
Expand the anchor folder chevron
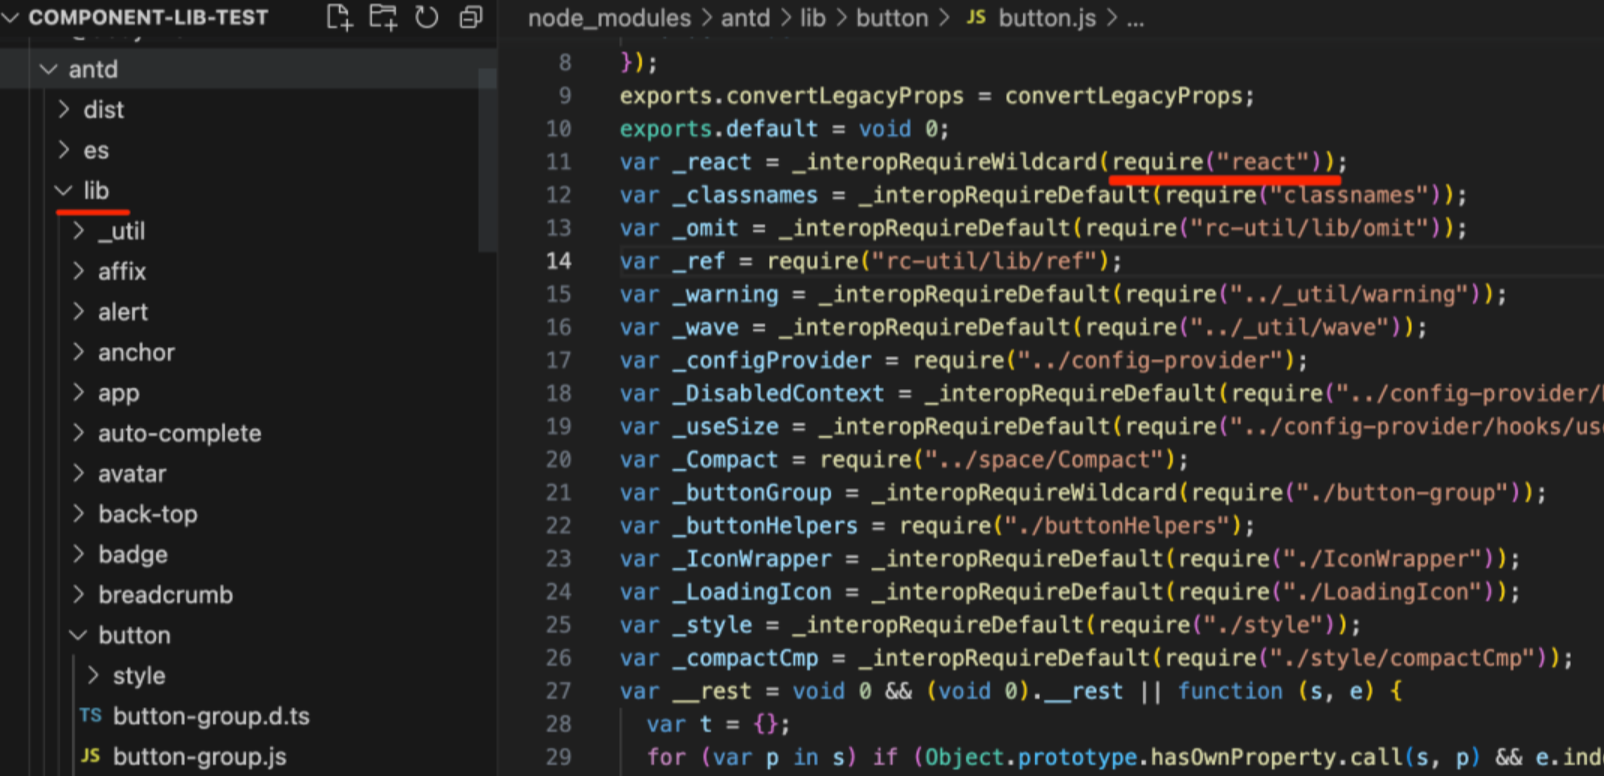[79, 352]
